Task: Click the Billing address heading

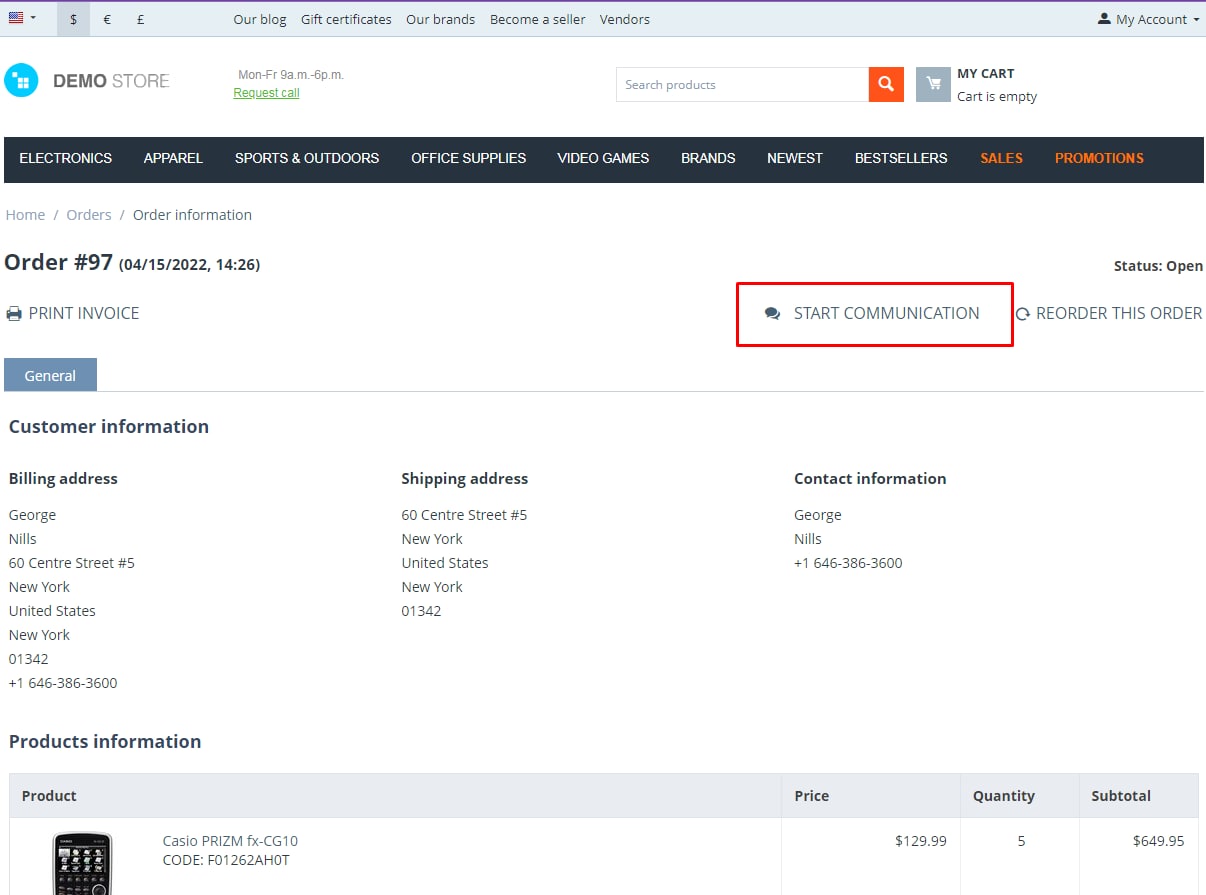Action: (63, 479)
